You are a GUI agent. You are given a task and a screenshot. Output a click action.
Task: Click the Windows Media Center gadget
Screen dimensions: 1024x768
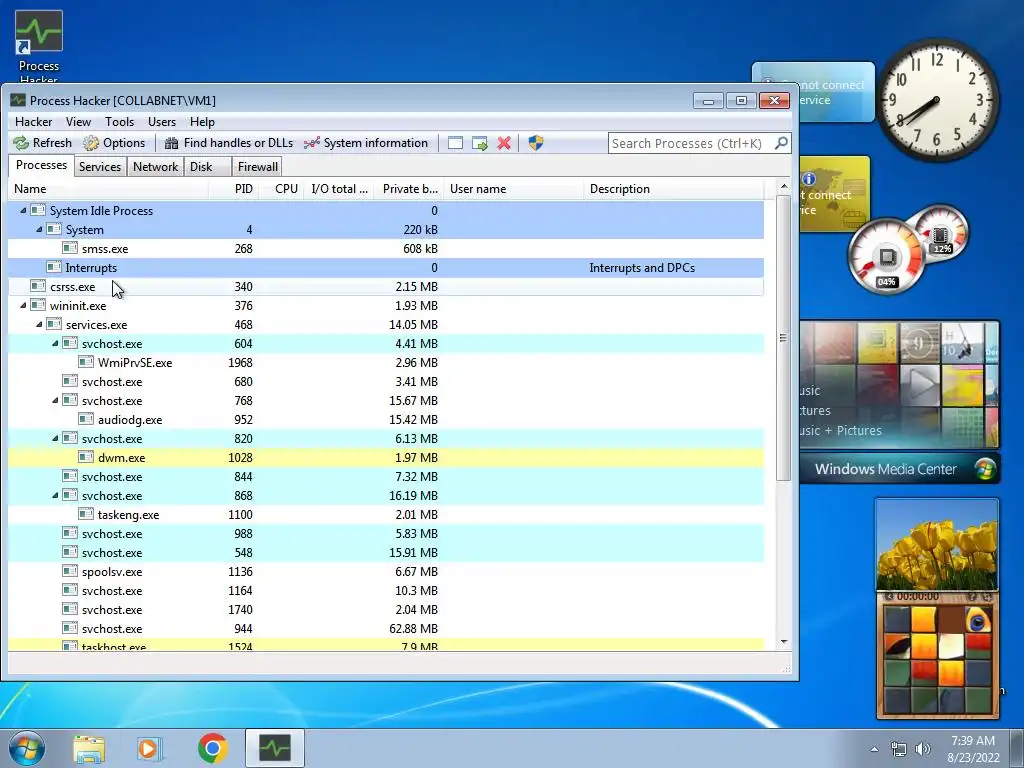click(x=900, y=402)
